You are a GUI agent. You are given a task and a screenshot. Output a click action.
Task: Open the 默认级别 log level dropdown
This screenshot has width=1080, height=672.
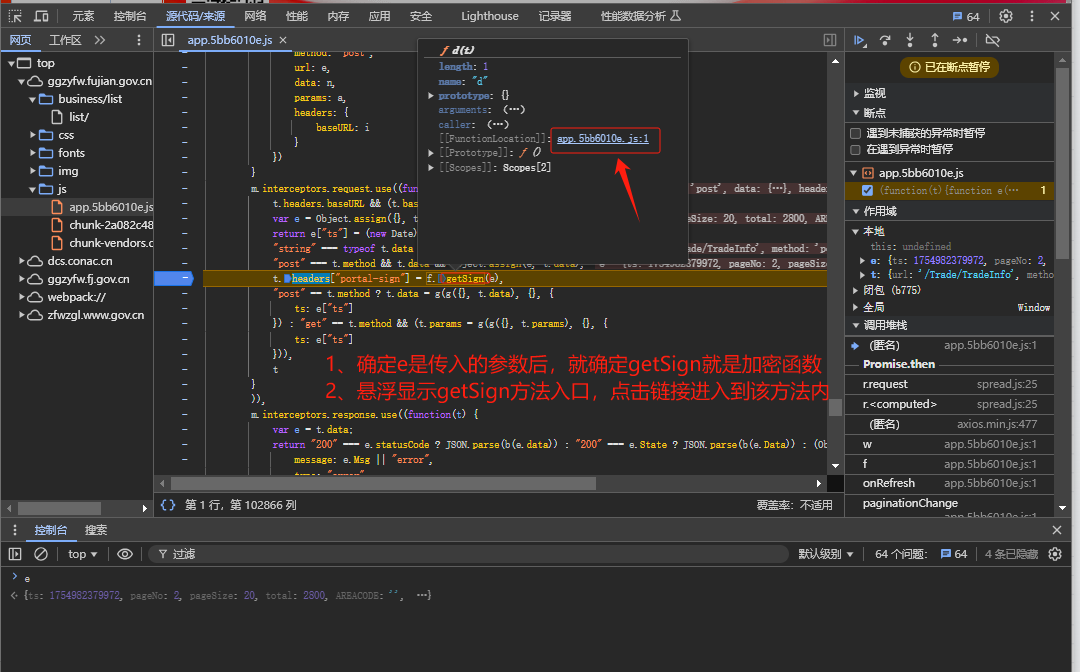tap(826, 554)
